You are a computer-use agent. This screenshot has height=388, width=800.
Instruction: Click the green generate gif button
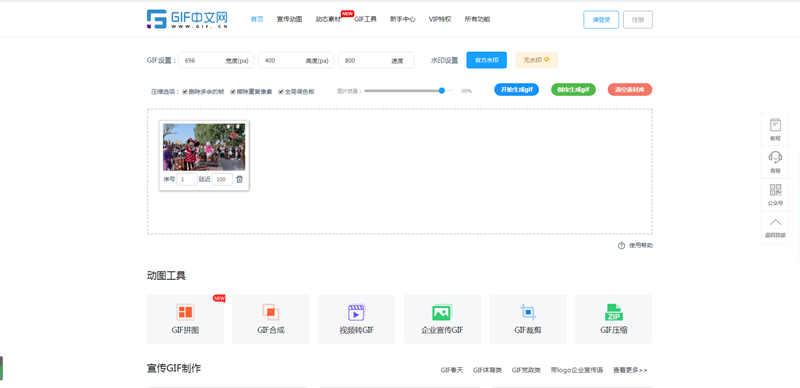(x=573, y=89)
